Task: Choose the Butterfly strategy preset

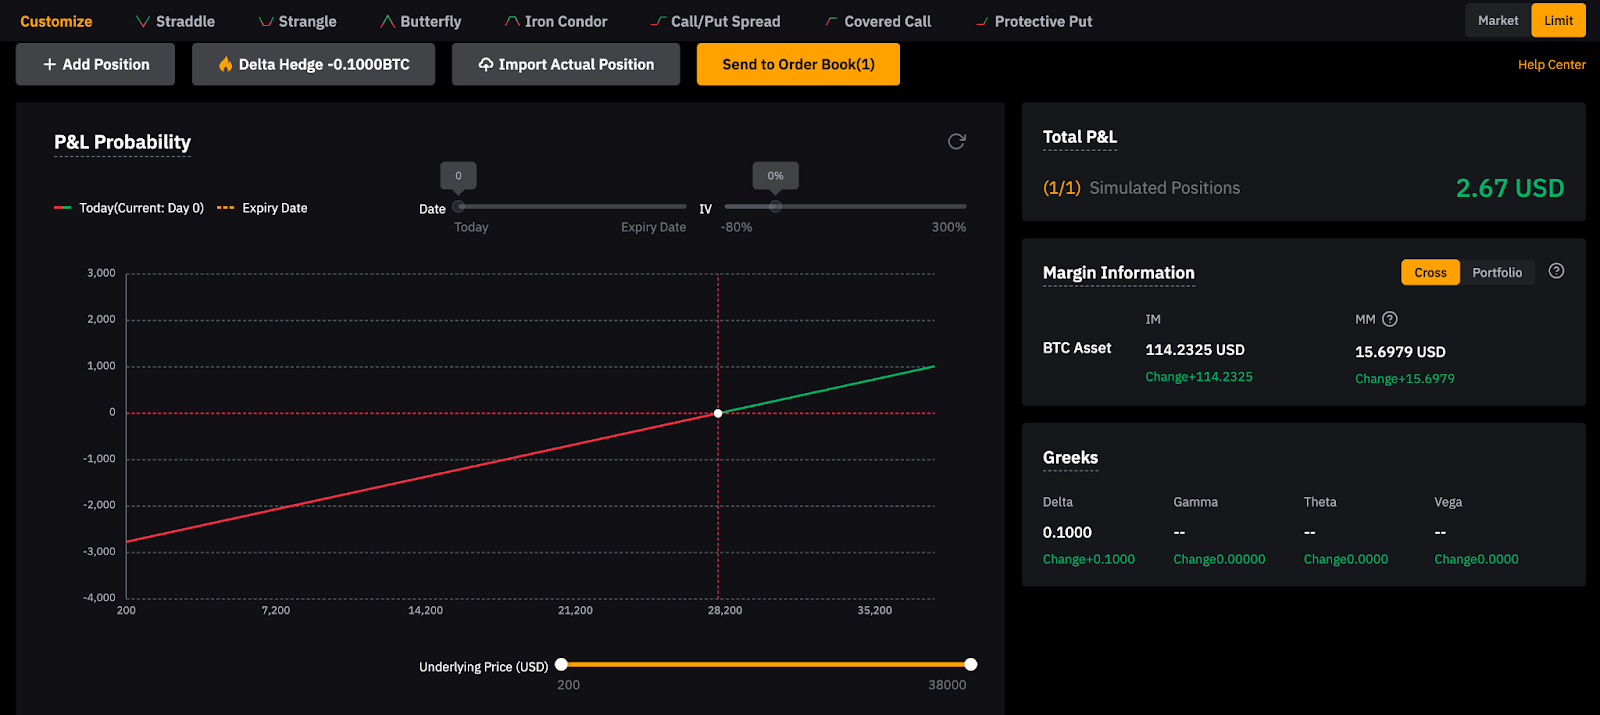Action: pyautogui.click(x=421, y=21)
